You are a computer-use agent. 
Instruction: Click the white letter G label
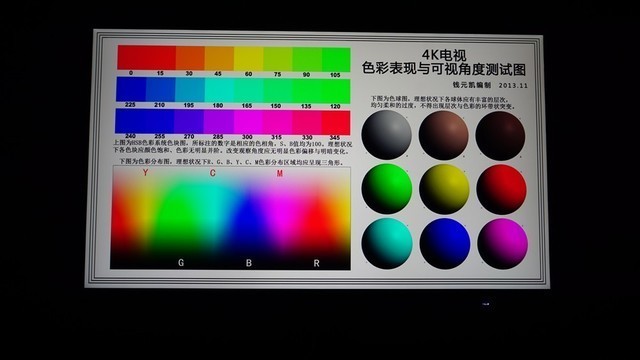(181, 263)
